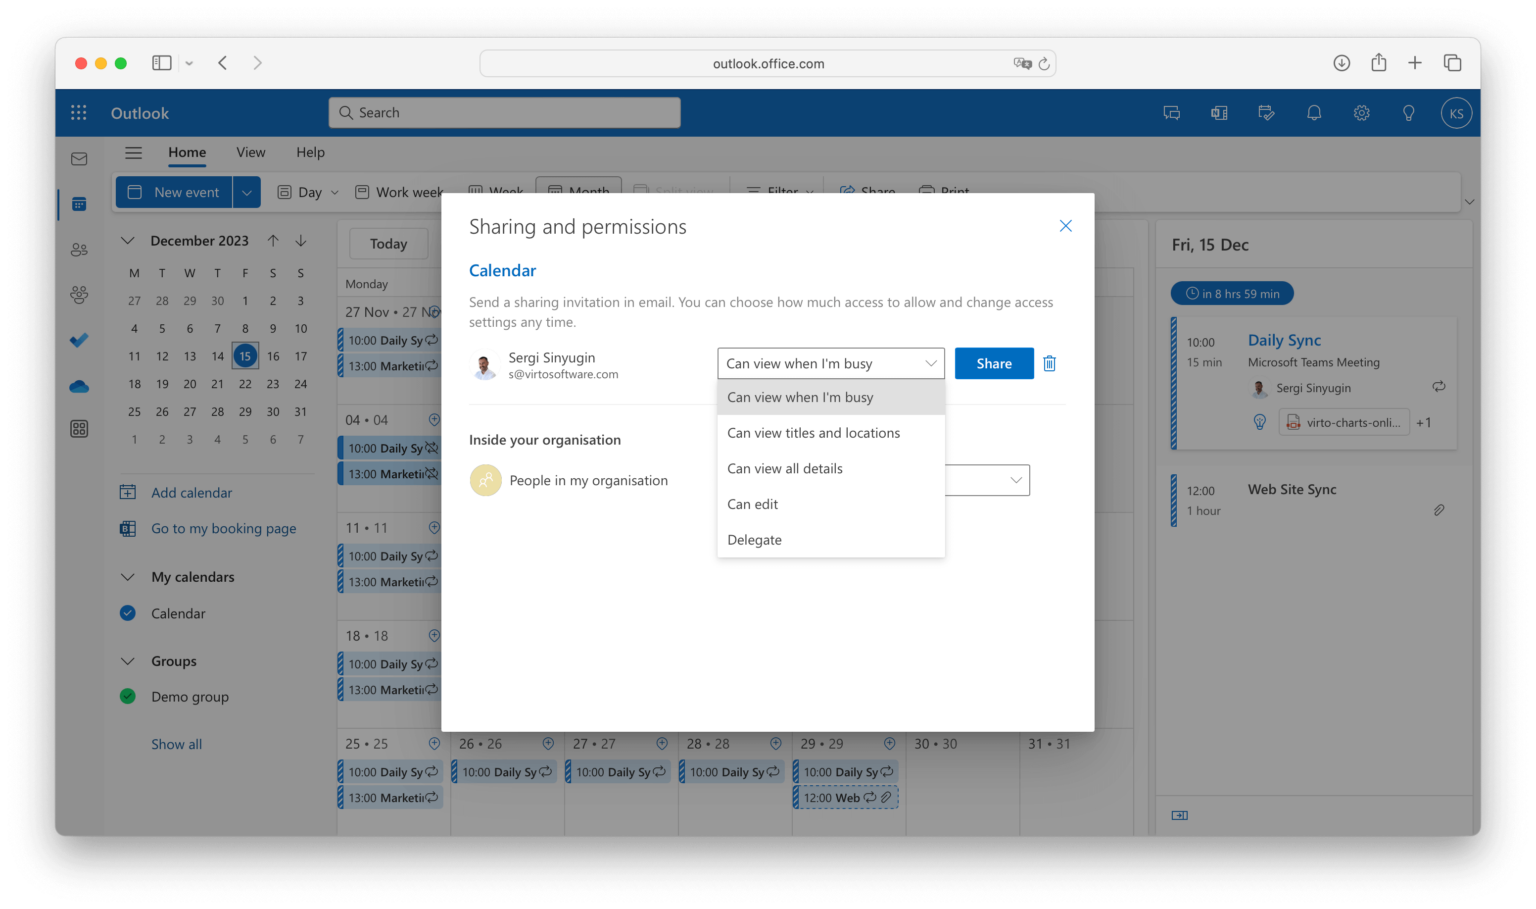
Task: Open Outlook Settings gear
Action: click(1361, 112)
